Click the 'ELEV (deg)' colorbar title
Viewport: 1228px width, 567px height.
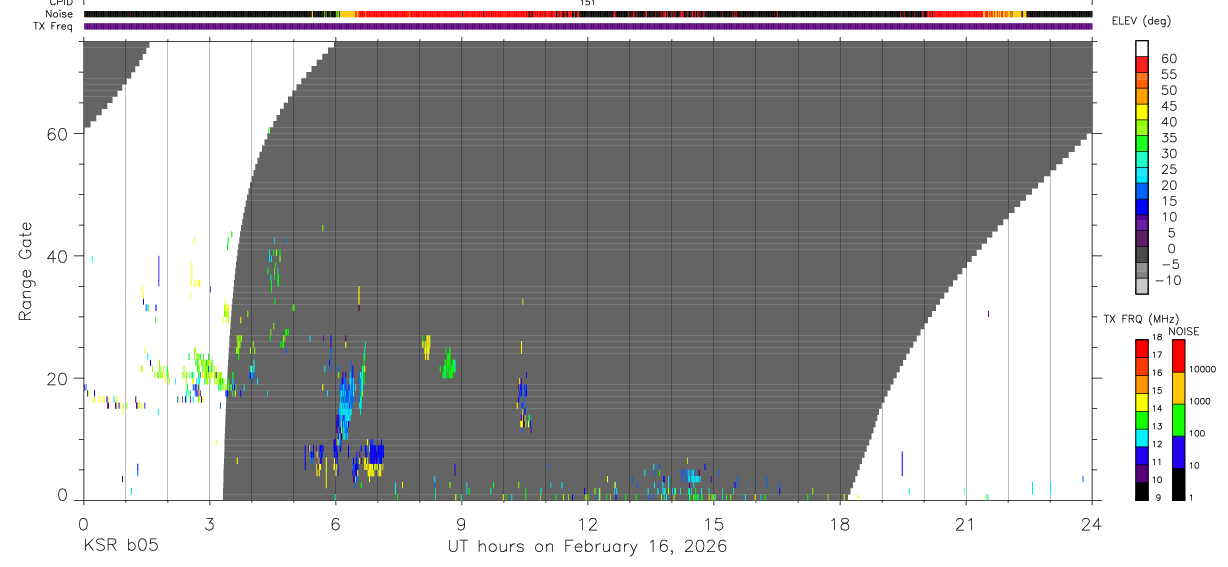[x=1142, y=21]
